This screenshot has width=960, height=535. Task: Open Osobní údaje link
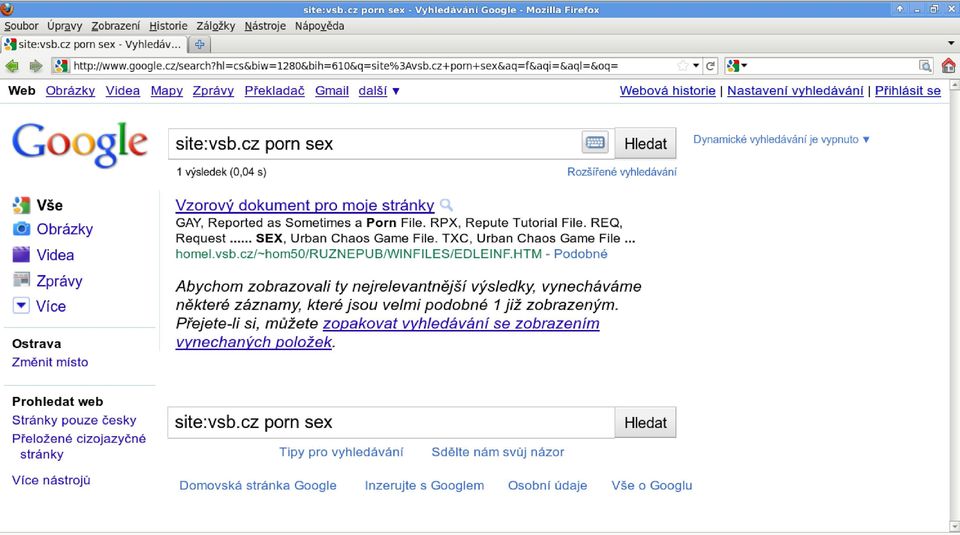pos(547,485)
